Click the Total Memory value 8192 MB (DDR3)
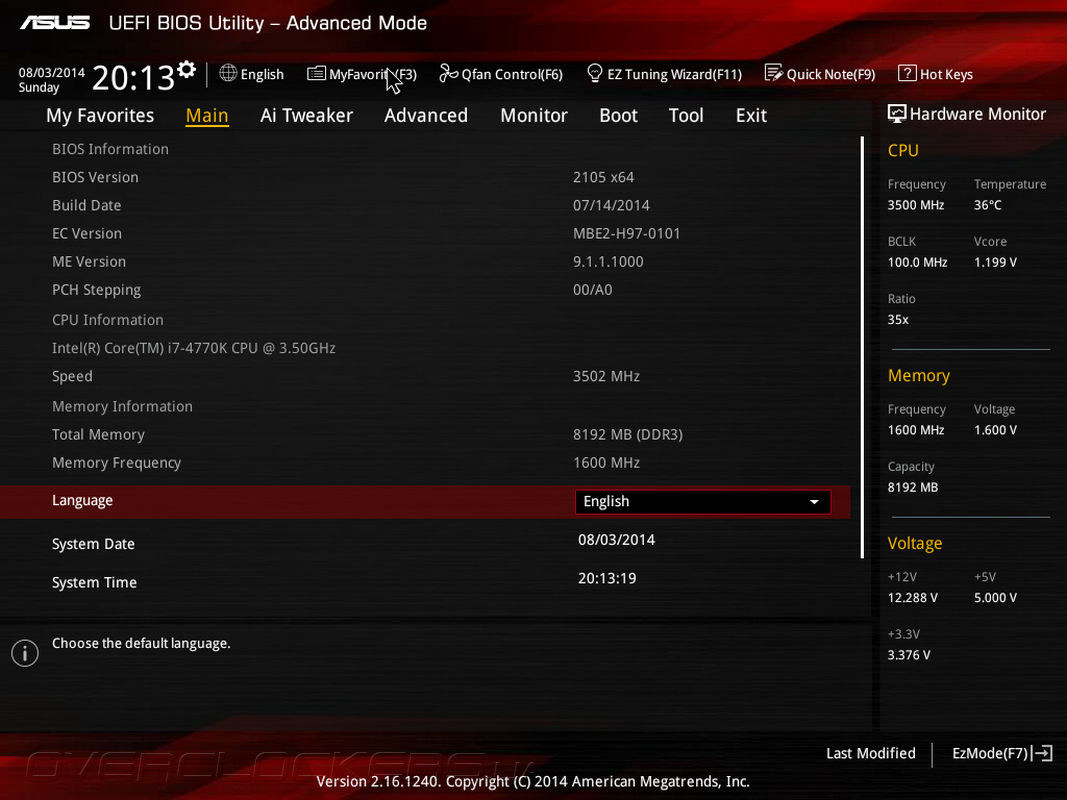Image resolution: width=1067 pixels, height=800 pixels. click(628, 435)
